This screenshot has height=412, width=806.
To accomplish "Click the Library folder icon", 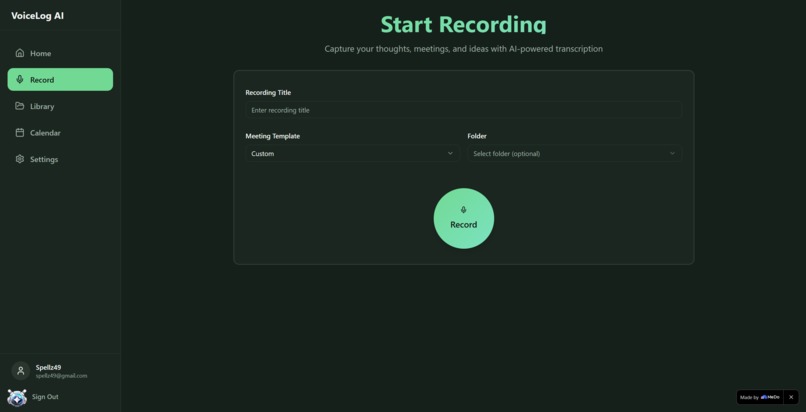I will tap(20, 106).
